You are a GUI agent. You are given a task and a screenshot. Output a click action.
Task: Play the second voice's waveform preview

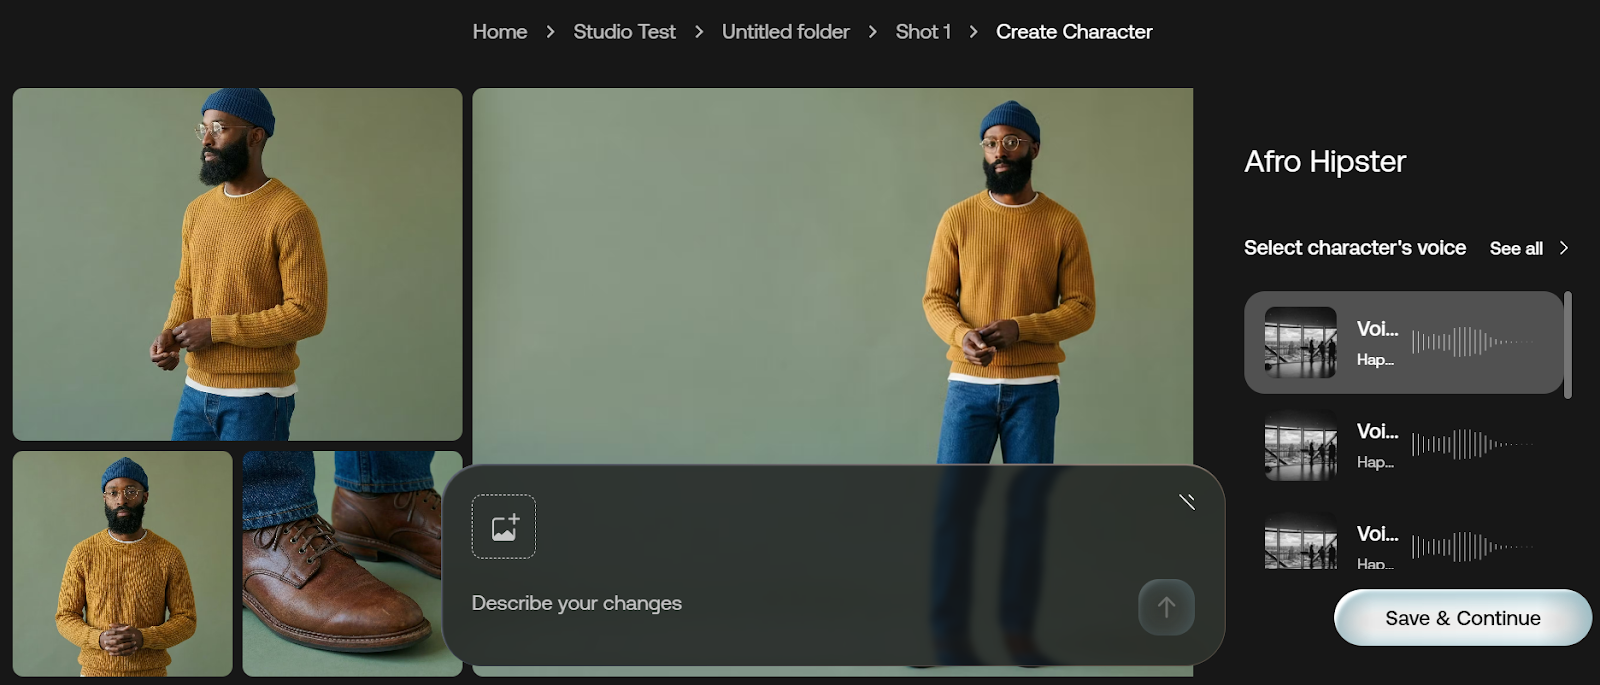(x=1472, y=444)
